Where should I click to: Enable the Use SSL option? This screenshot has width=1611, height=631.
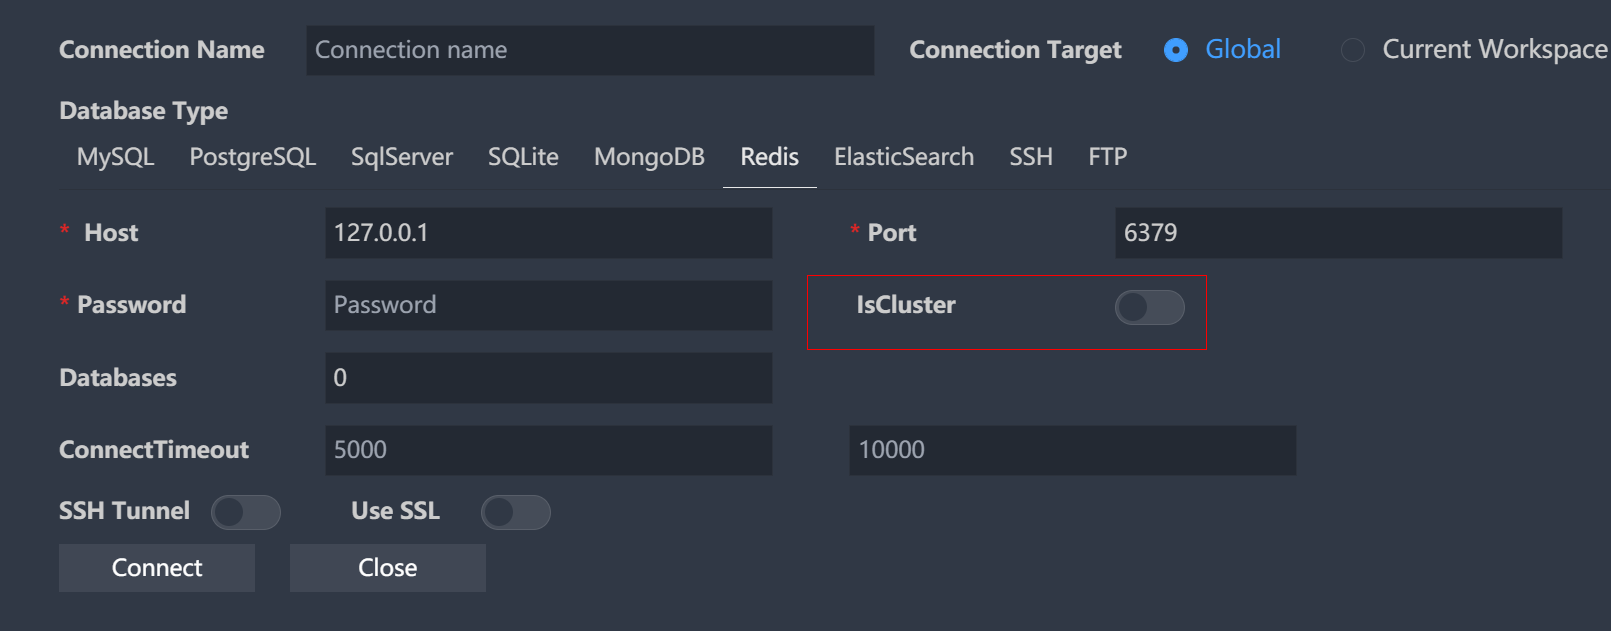515,512
